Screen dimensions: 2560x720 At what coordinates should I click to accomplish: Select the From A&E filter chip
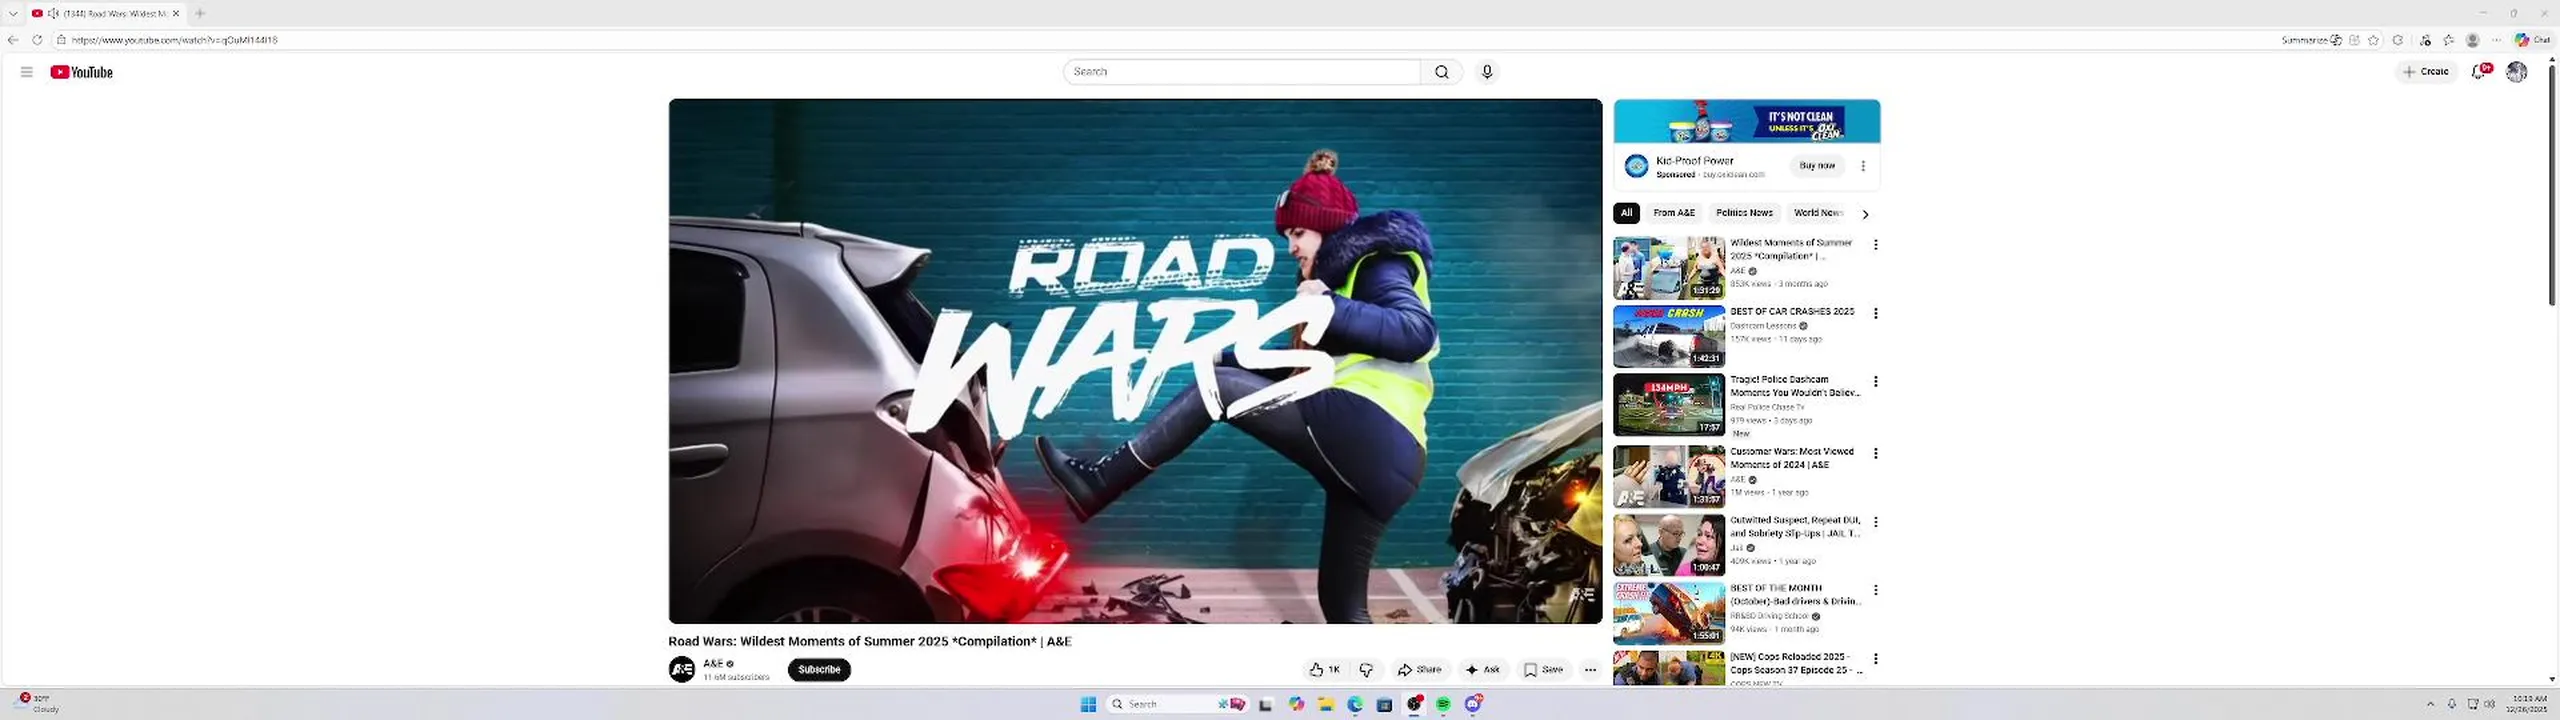tap(1673, 212)
